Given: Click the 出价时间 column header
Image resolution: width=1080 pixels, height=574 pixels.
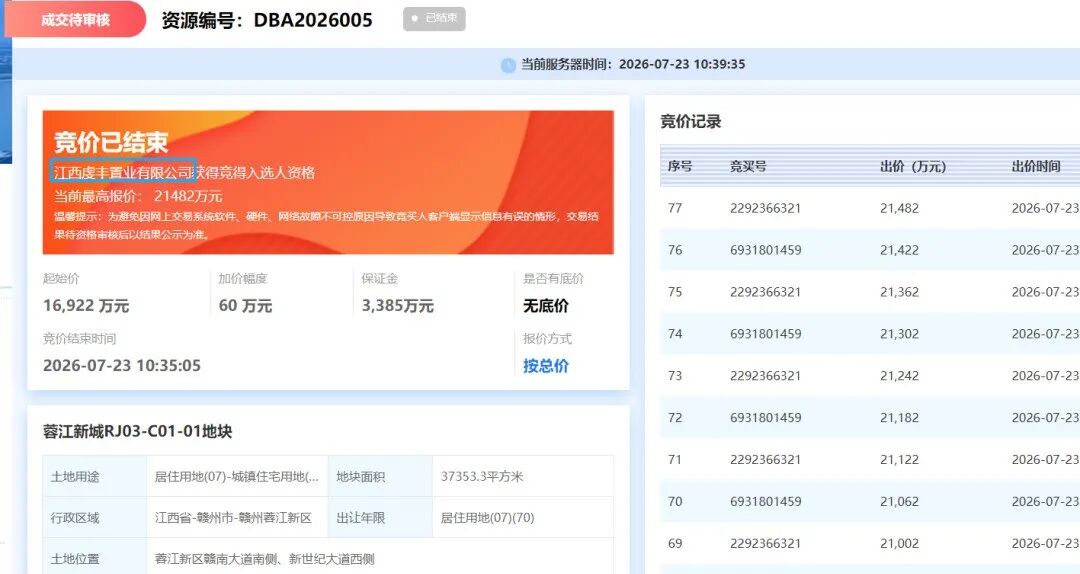Looking at the screenshot, I should point(1035,166).
